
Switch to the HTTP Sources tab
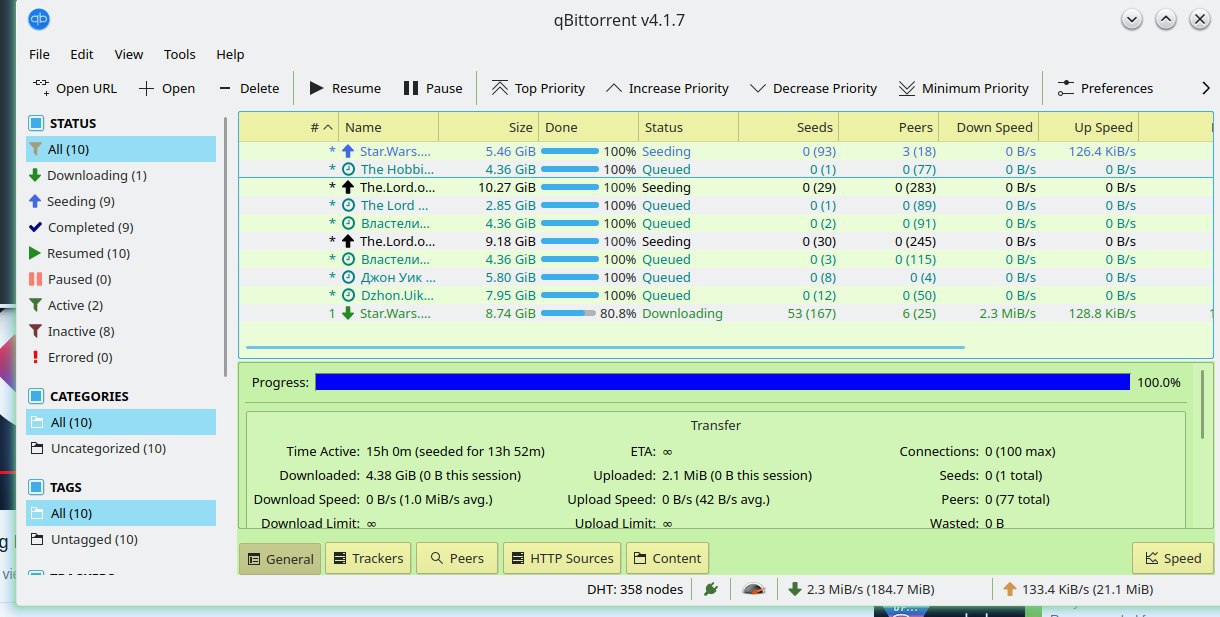pos(562,558)
